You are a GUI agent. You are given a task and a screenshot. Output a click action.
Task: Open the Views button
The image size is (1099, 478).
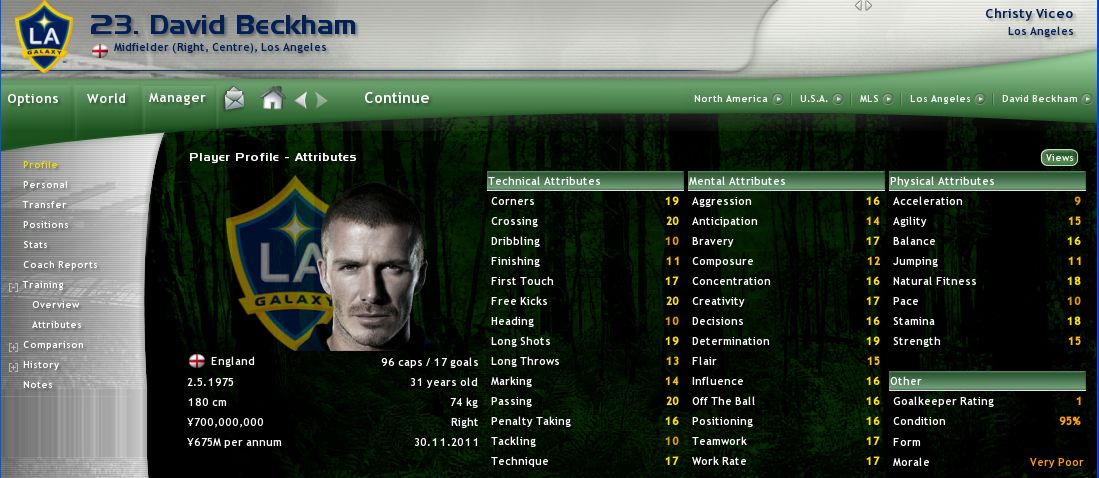pos(1059,158)
